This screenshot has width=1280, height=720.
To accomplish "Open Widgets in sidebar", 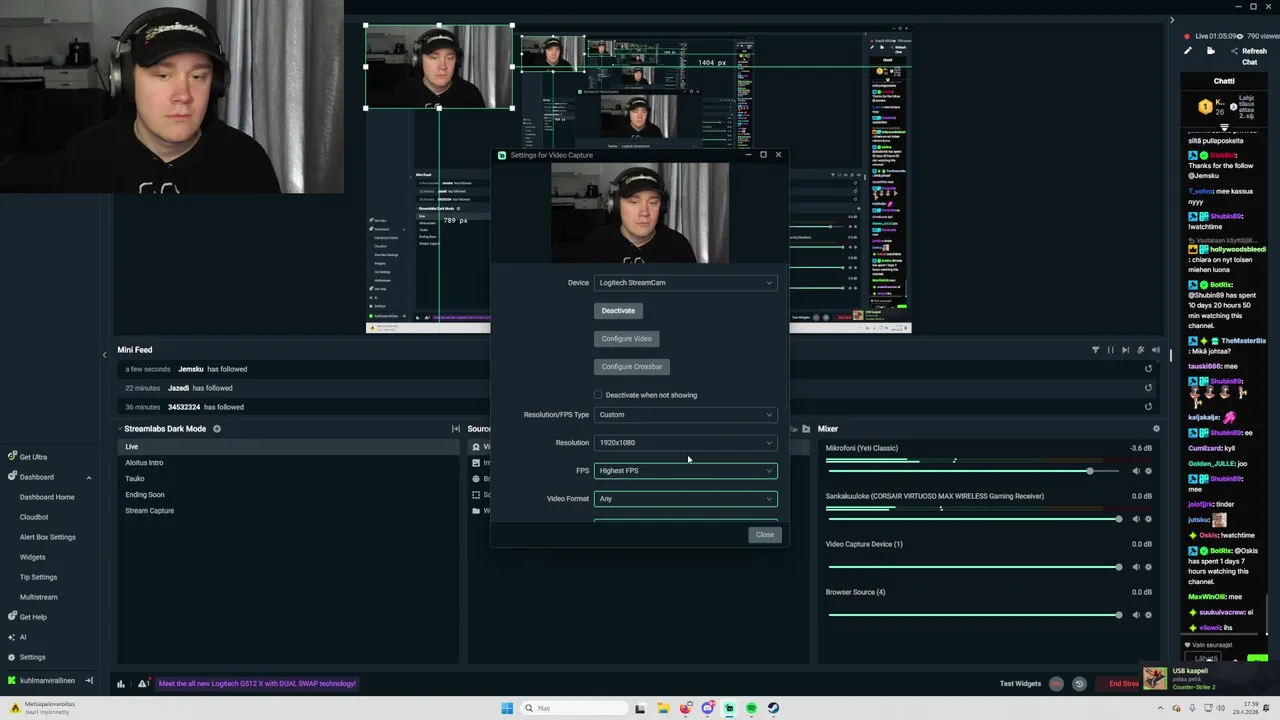I will (32, 557).
